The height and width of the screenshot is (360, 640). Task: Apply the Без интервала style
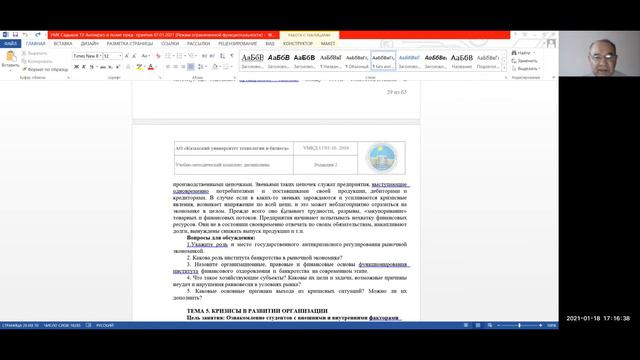coord(383,61)
